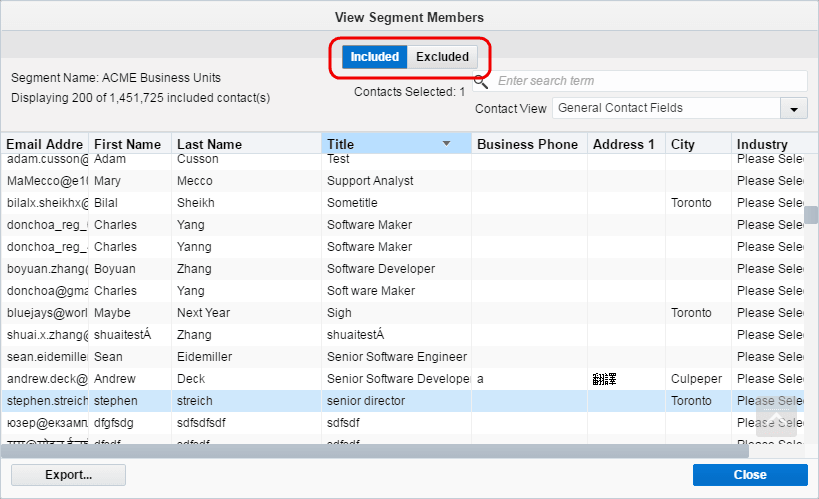
Task: Select the 'Sigh' title cell
Action: pyautogui.click(x=396, y=312)
